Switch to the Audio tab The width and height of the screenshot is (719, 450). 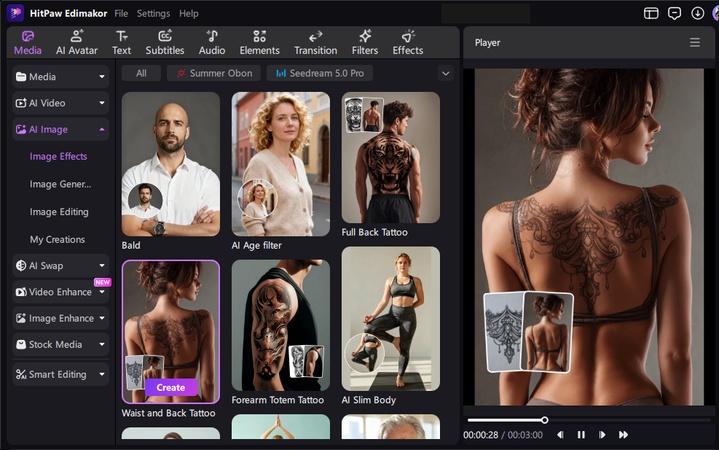[x=212, y=43]
